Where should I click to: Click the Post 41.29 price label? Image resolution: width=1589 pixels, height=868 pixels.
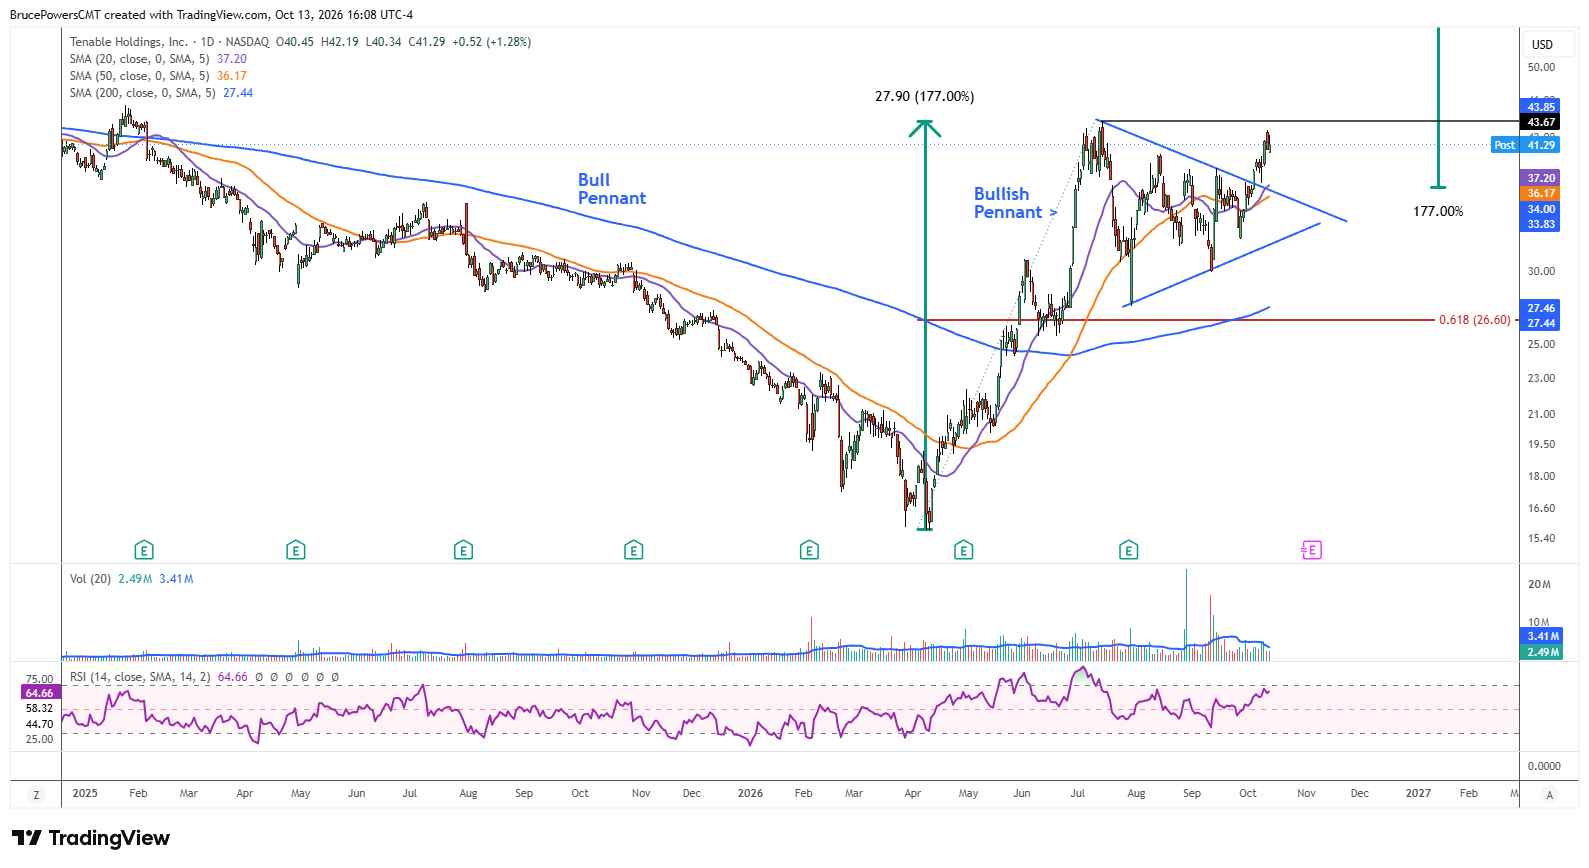(x=1525, y=145)
